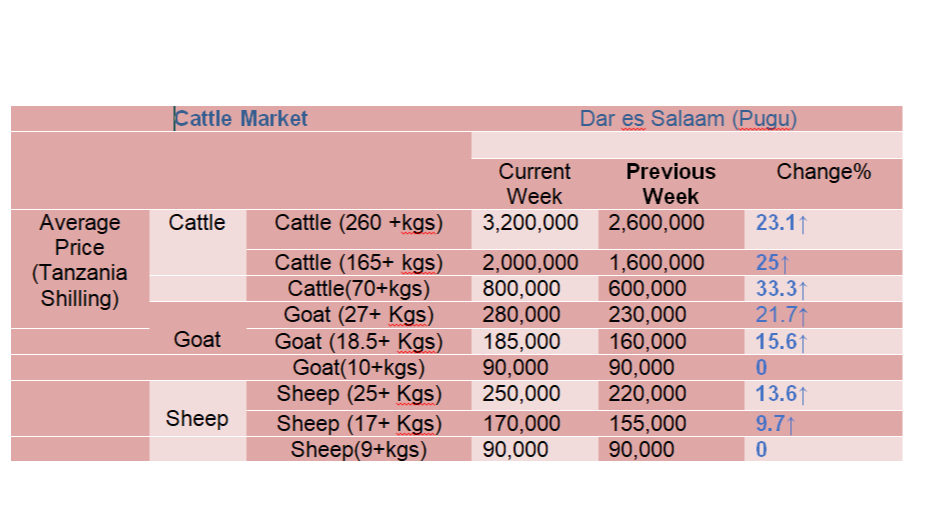Screen dimensions: 931x524
Task: Click the Goat (27+ Kgs) row label
Action: click(x=359, y=315)
